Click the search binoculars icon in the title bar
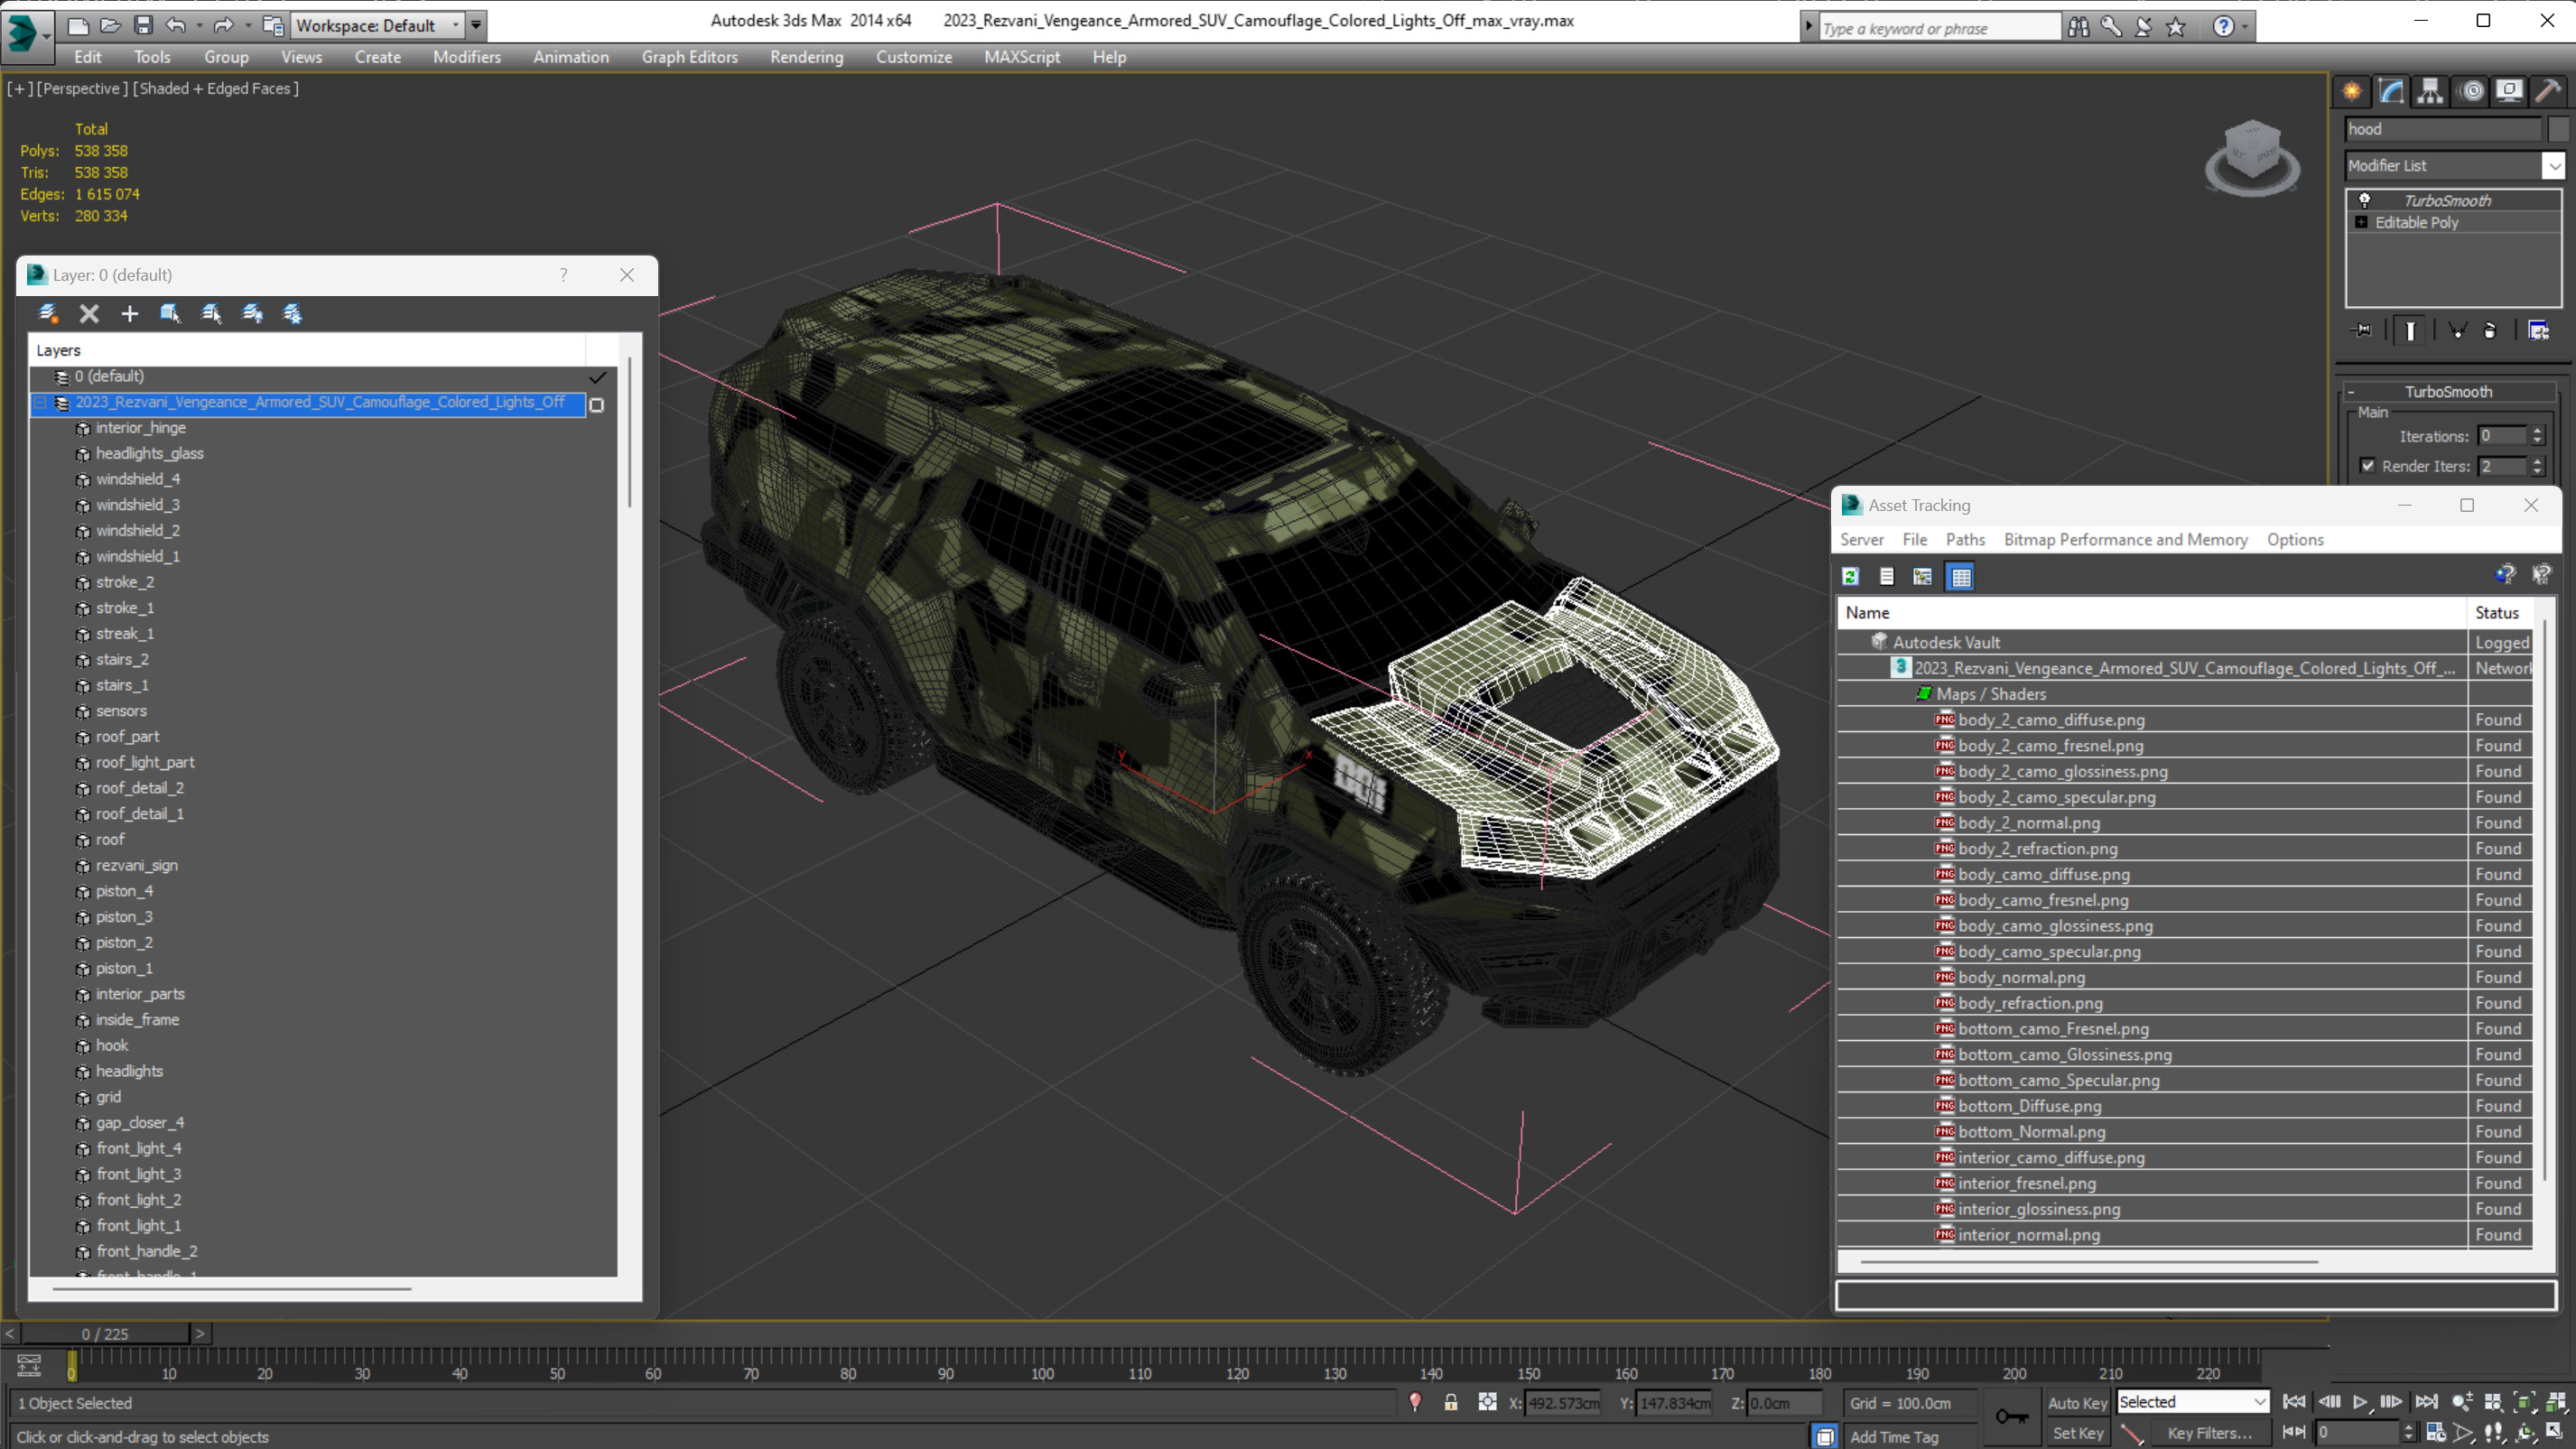The width and height of the screenshot is (2576, 1449). [x=2078, y=27]
